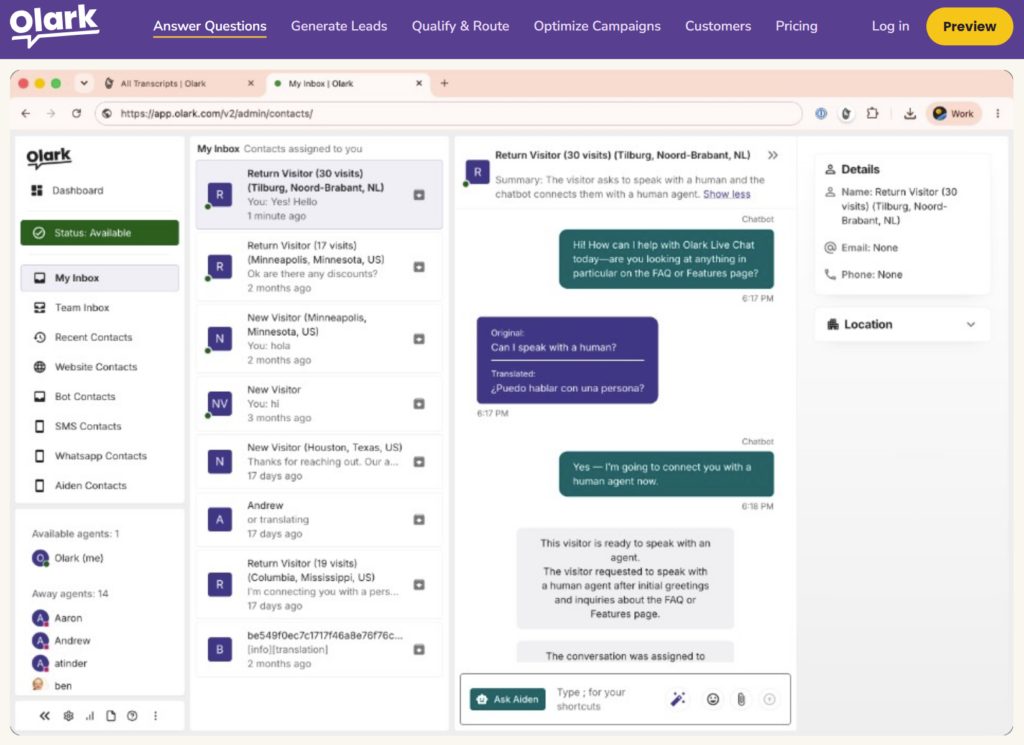Screen dimensions: 1024x745
Task: Click the translated message bubble
Action: coord(567,360)
